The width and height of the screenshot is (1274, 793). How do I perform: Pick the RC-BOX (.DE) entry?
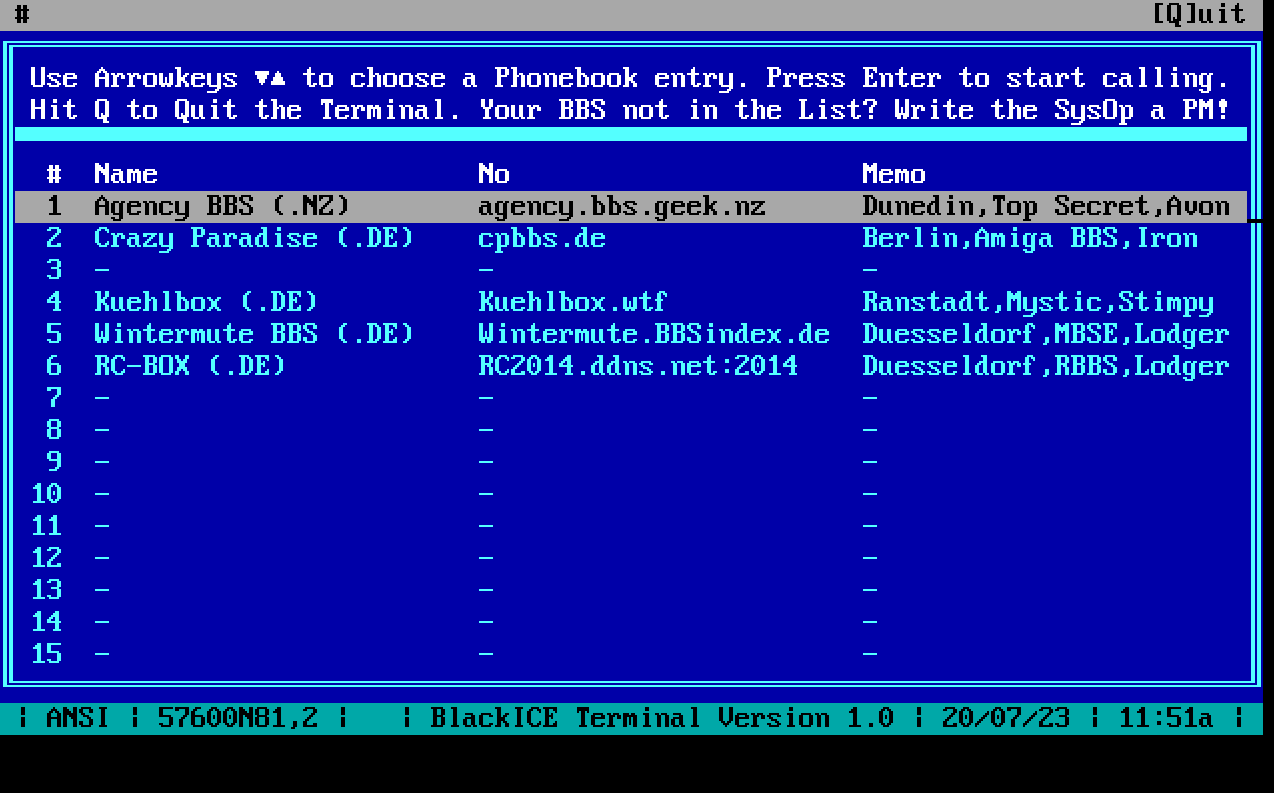pyautogui.click(x=189, y=366)
